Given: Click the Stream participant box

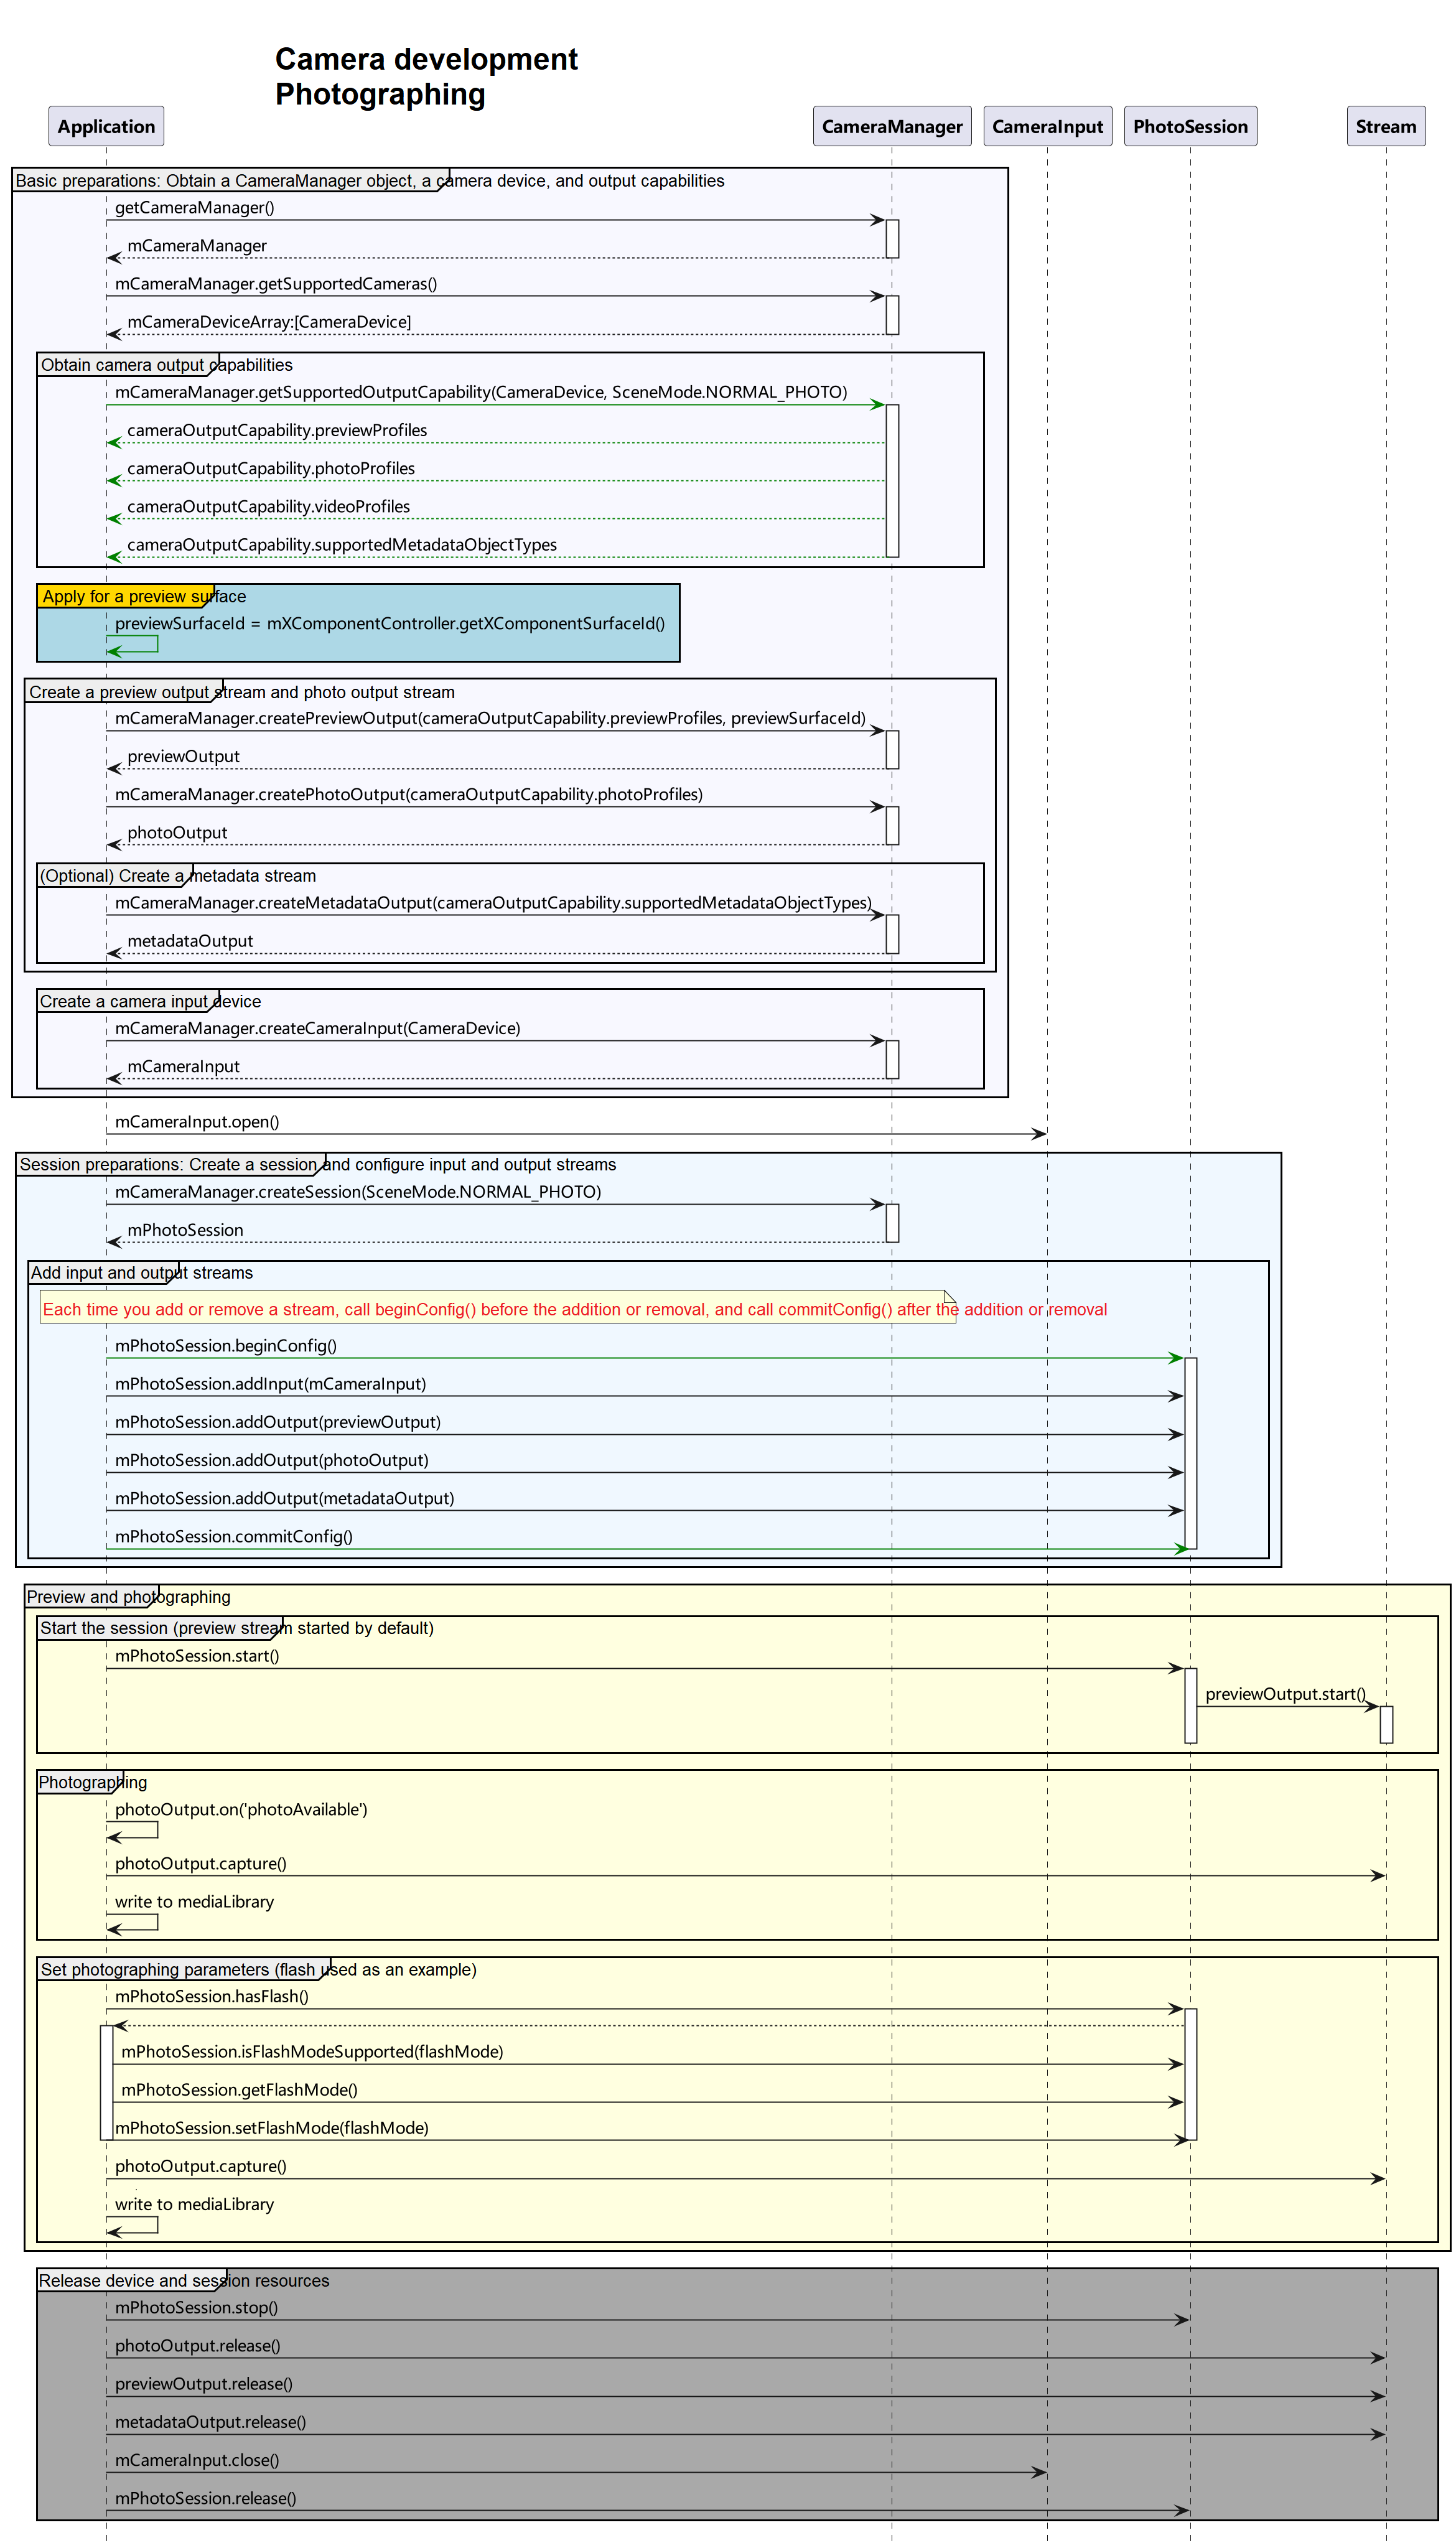Looking at the screenshot, I should pos(1386,126).
